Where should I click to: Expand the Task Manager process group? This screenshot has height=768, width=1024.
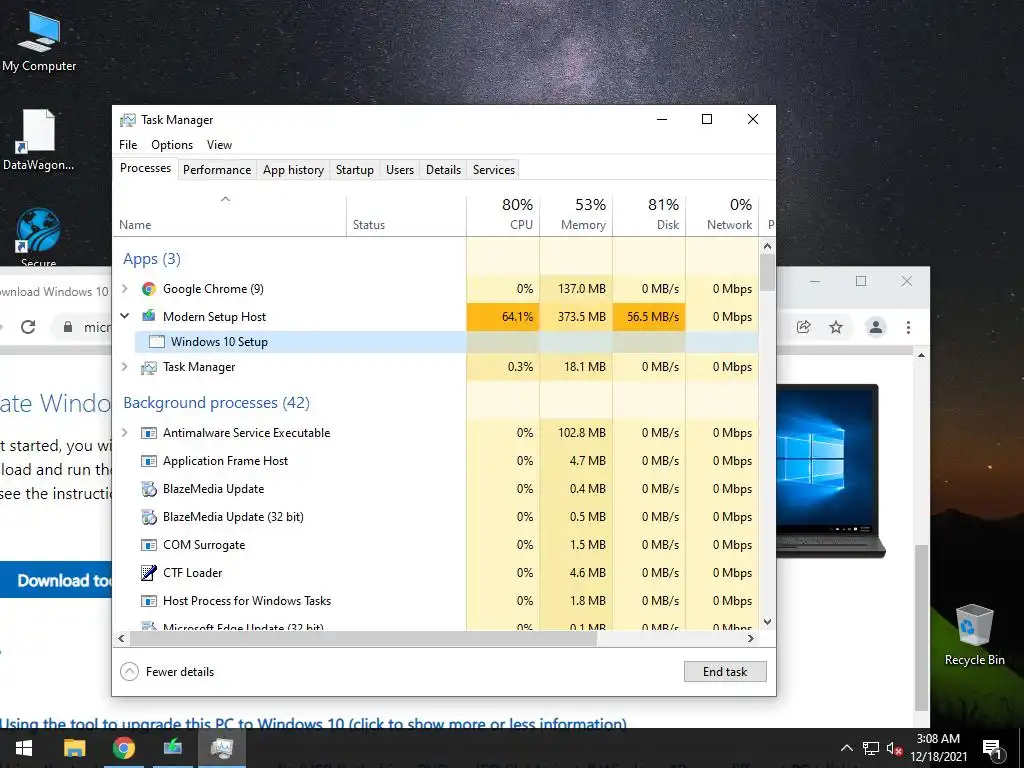click(x=125, y=367)
